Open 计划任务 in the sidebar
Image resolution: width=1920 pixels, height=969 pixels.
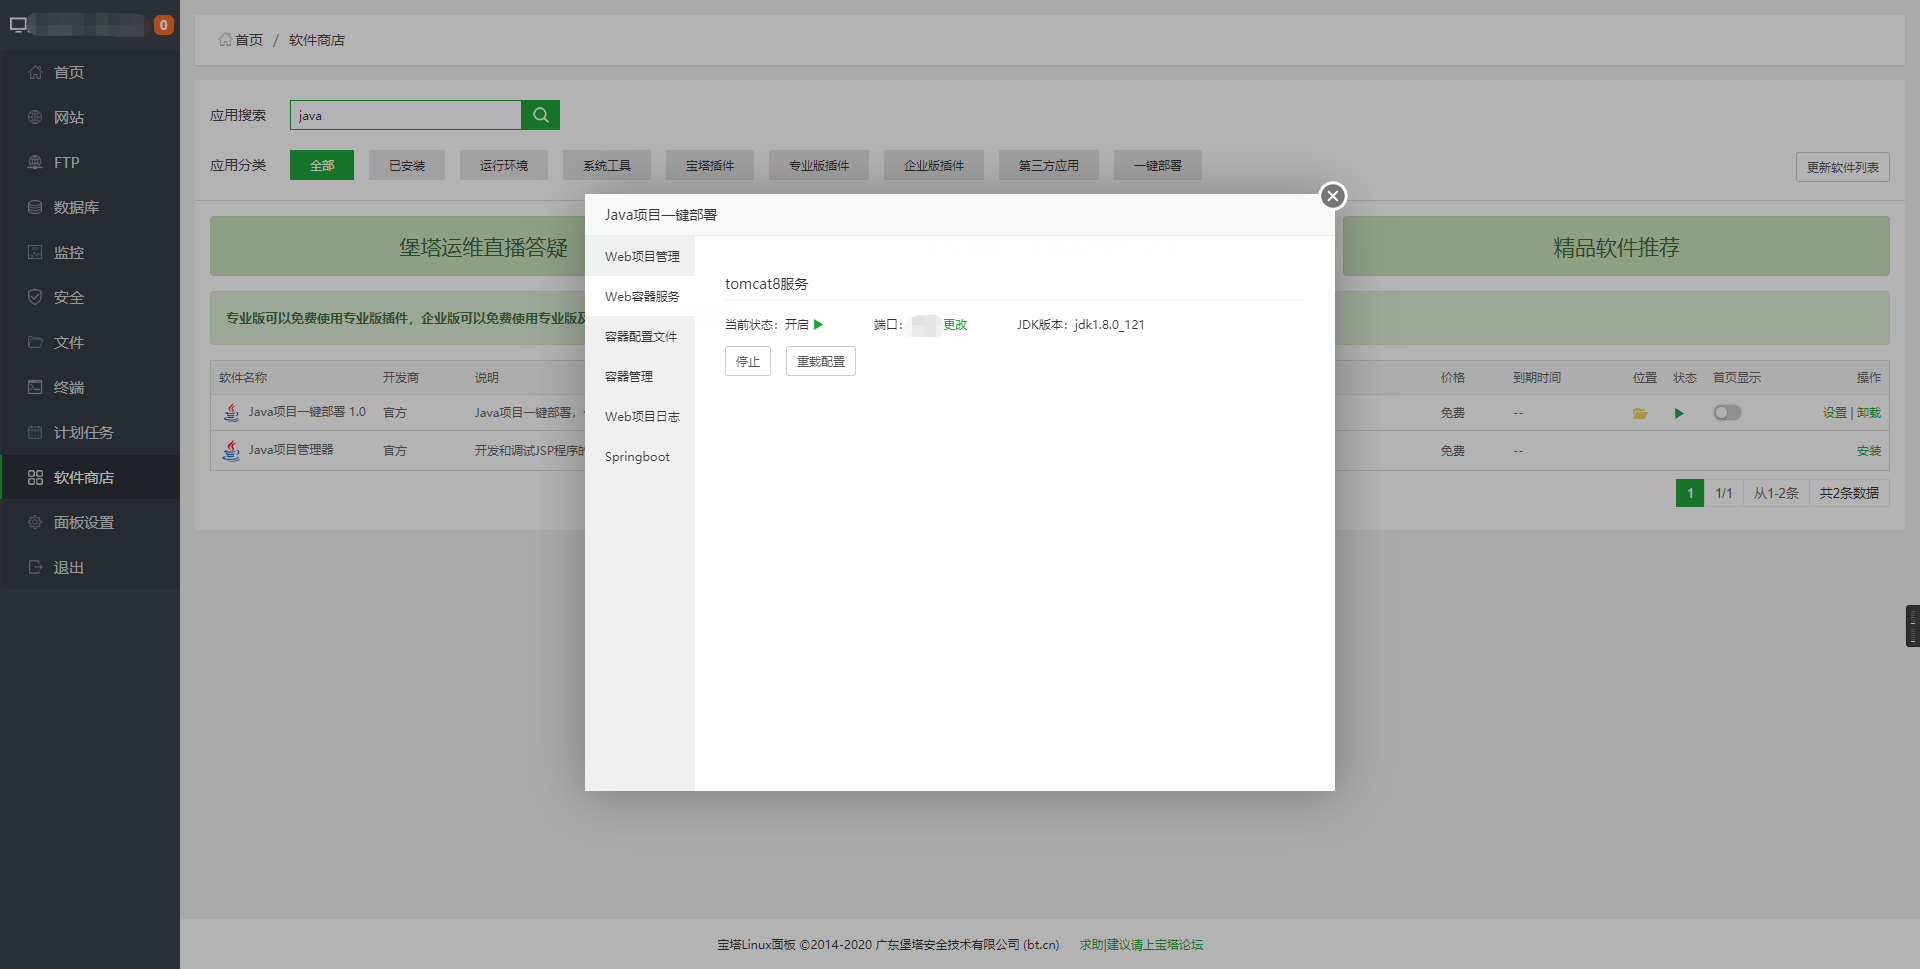tap(90, 432)
